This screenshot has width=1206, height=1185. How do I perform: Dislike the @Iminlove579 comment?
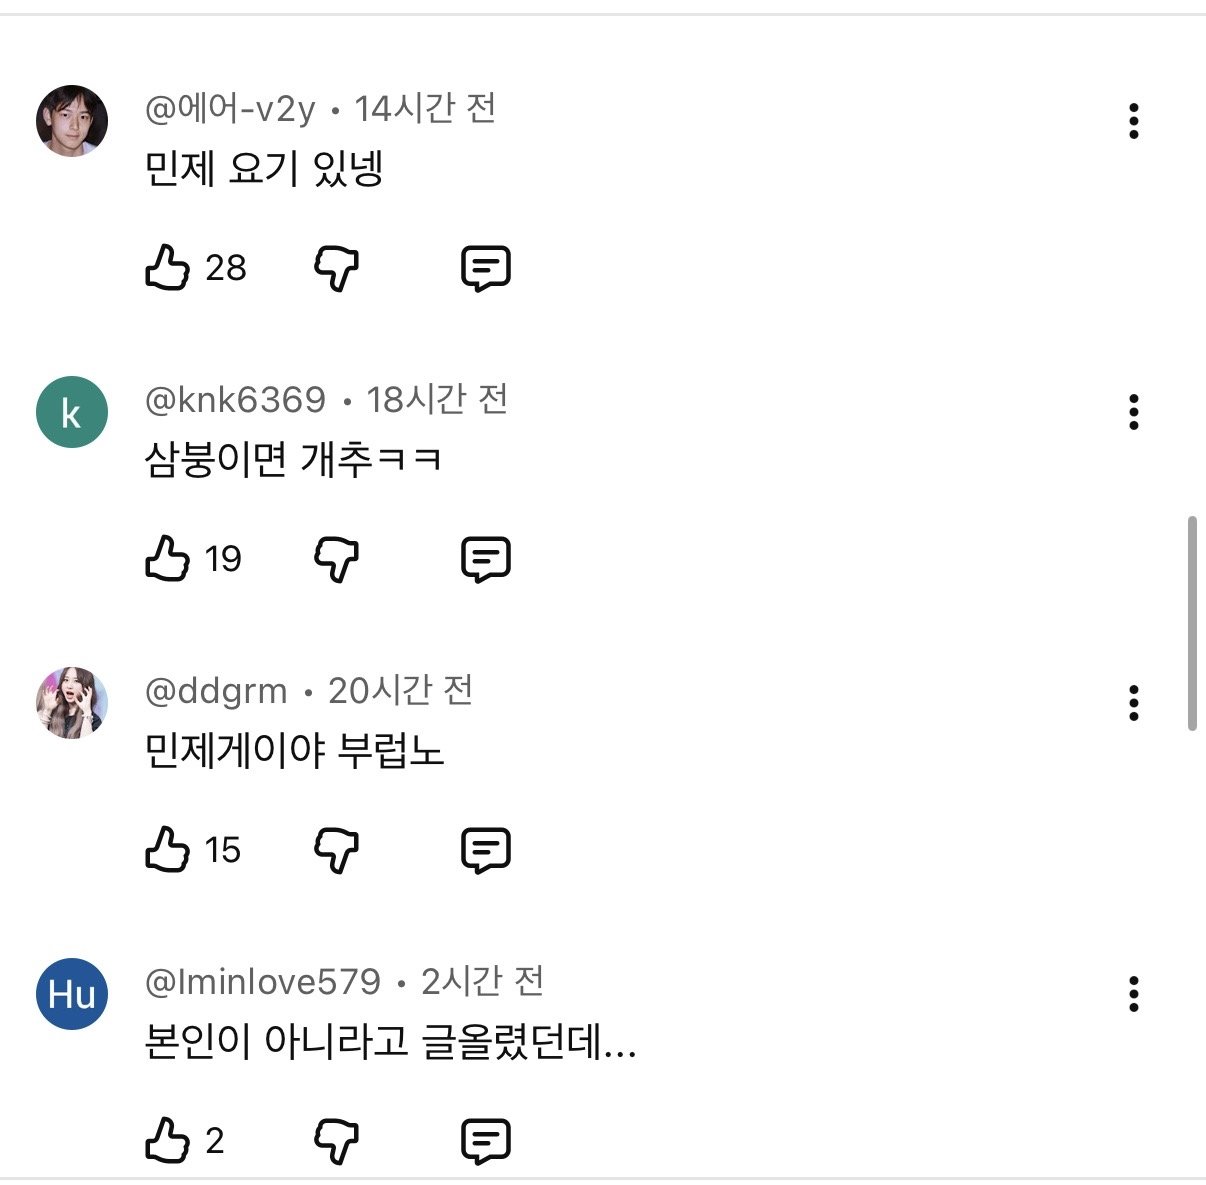tap(337, 1141)
